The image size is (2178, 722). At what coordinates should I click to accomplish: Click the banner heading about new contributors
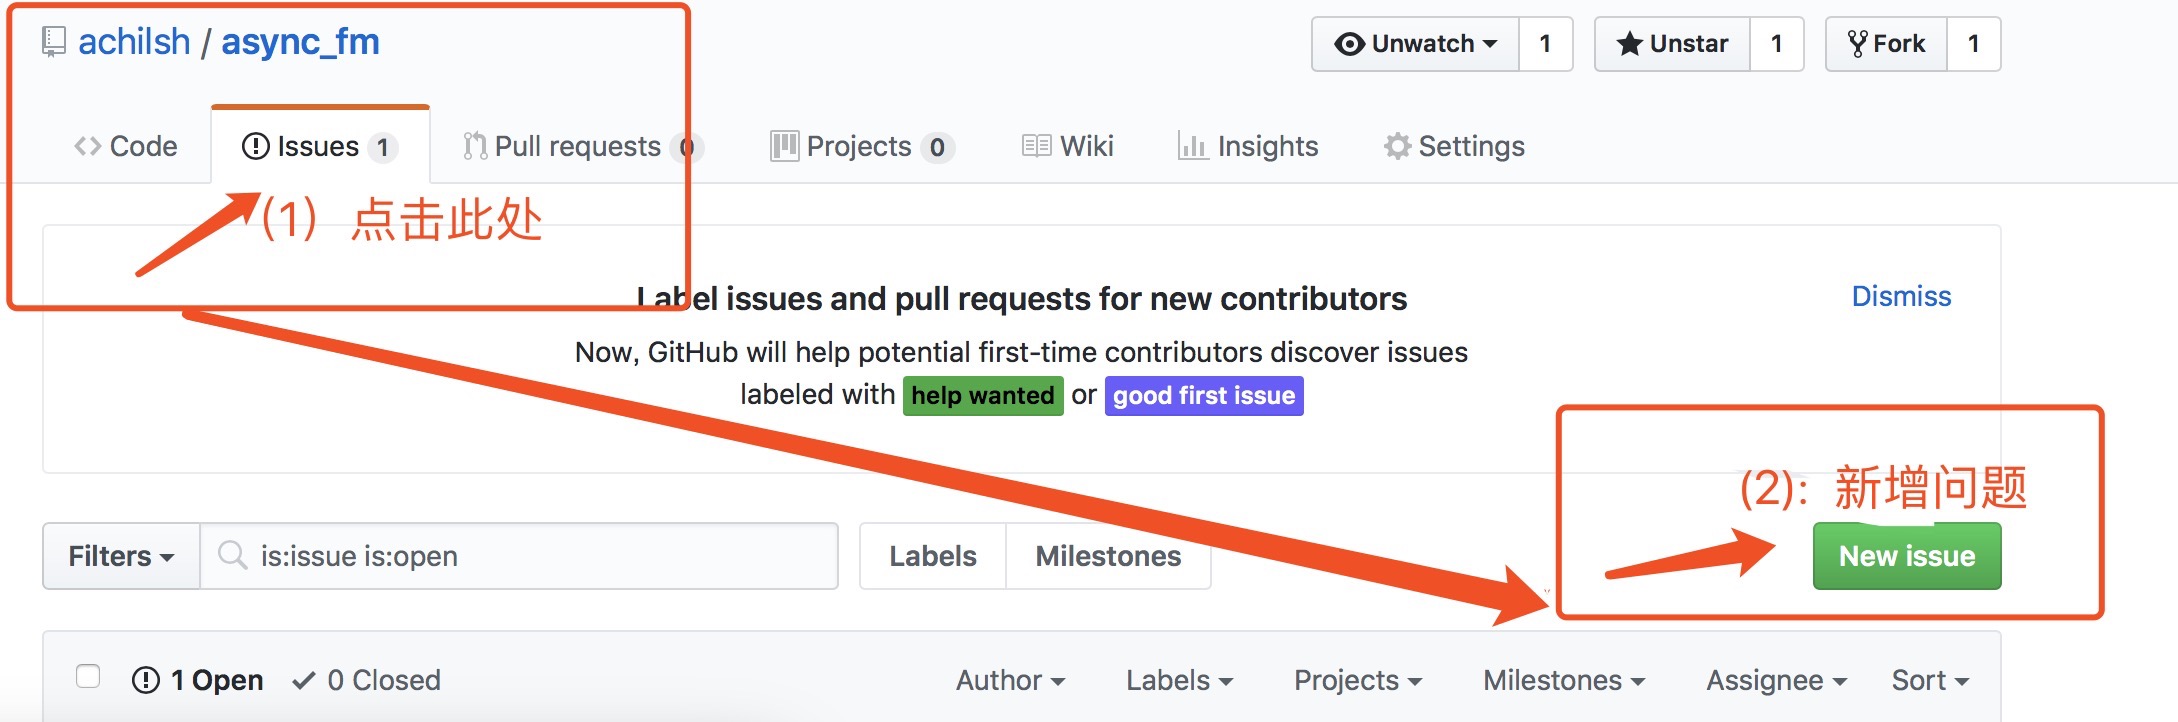click(x=1021, y=298)
